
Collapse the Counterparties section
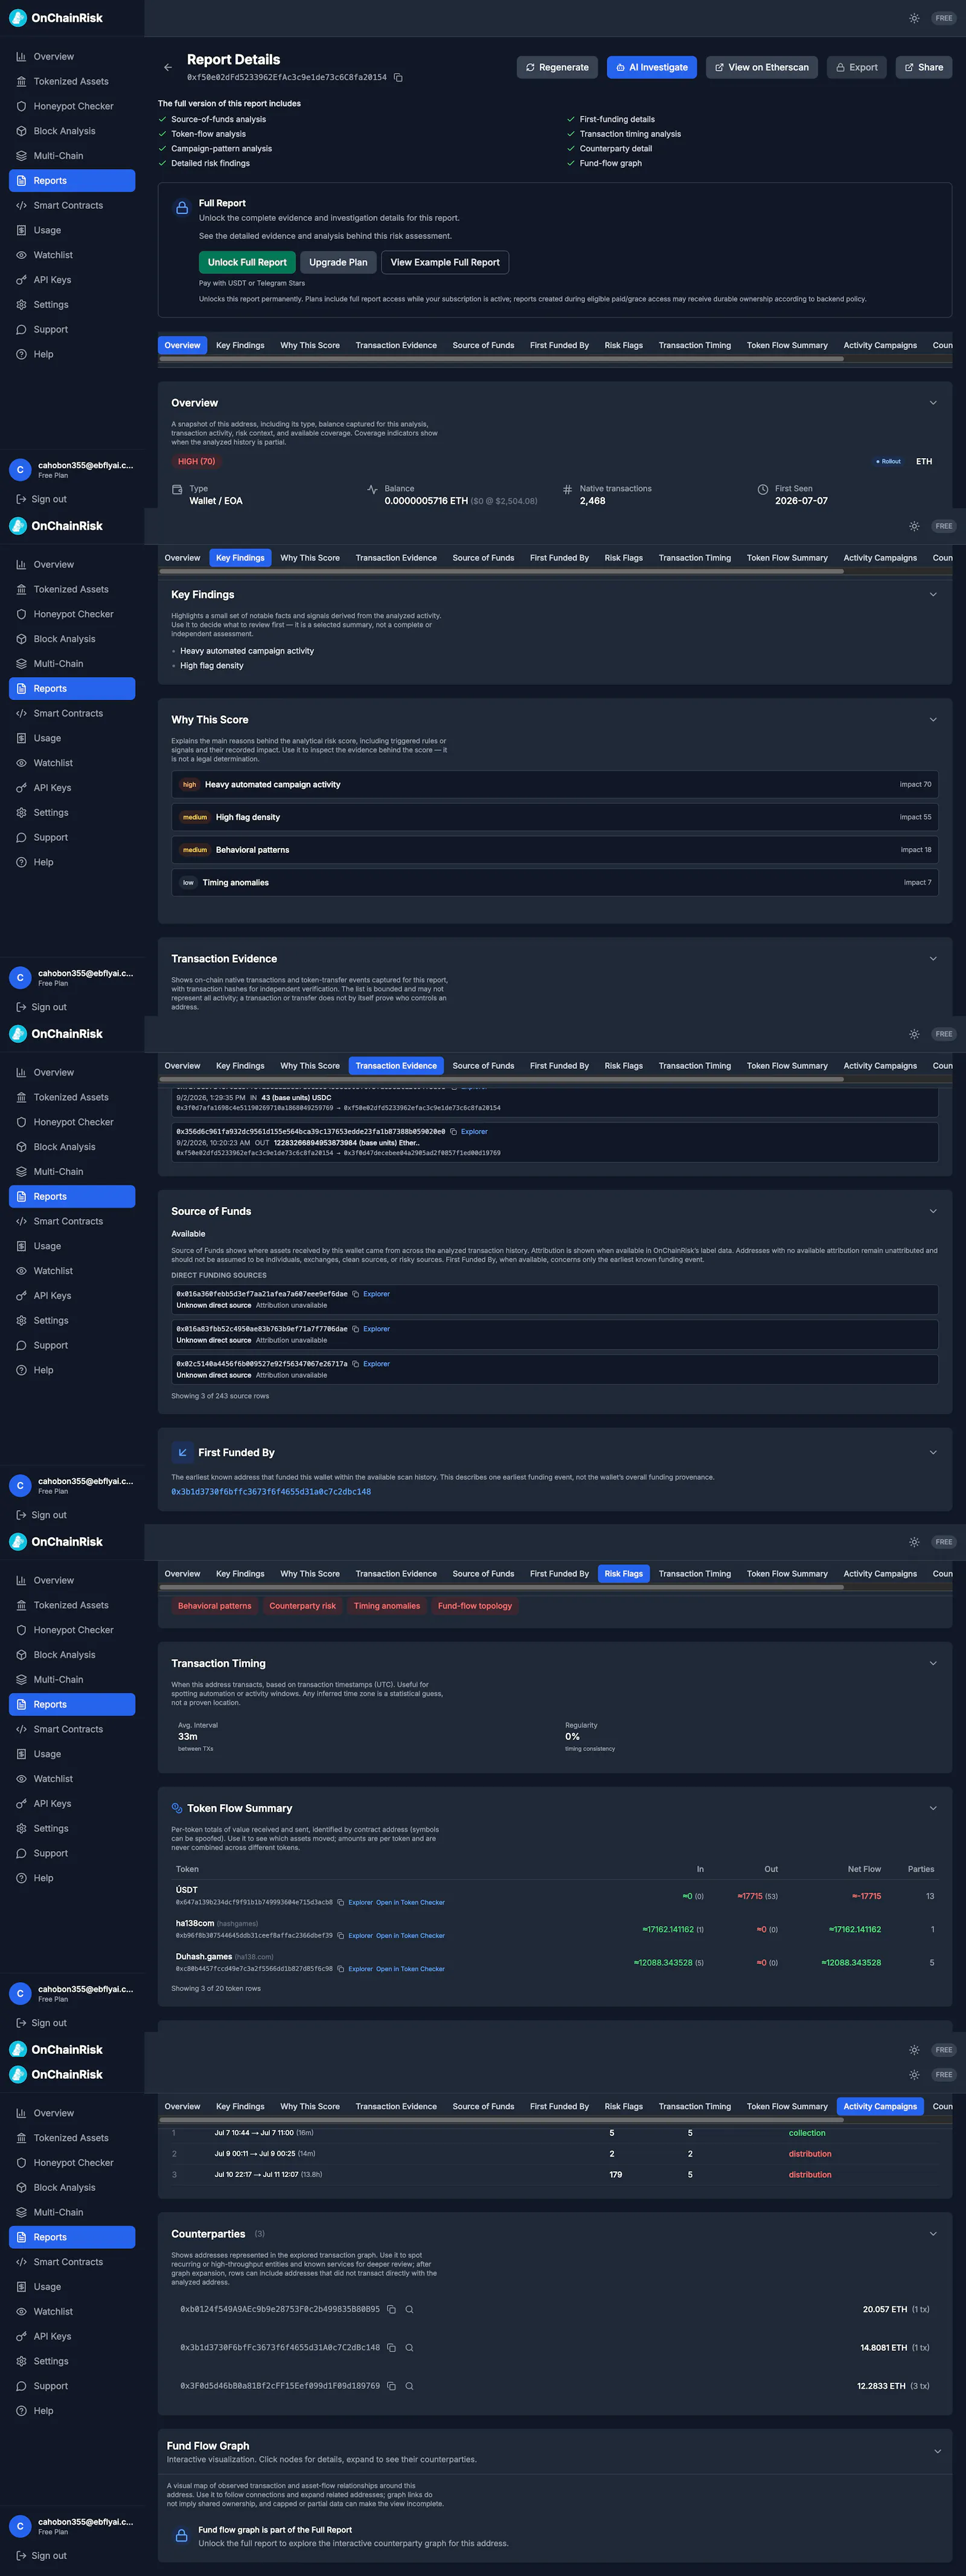click(933, 2234)
